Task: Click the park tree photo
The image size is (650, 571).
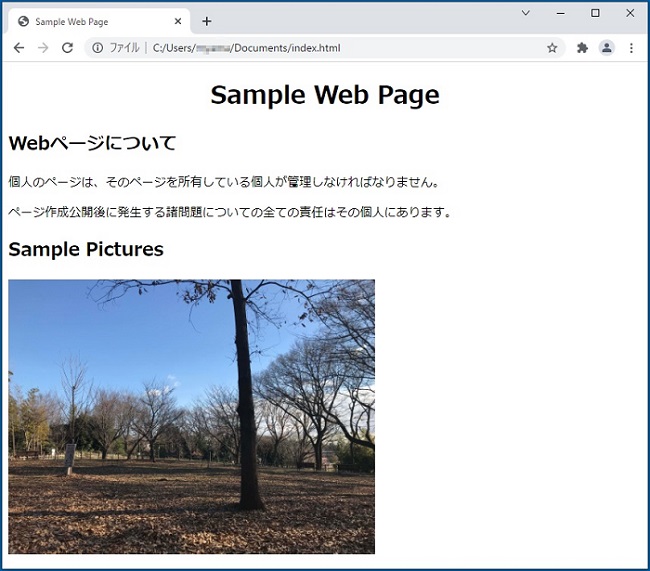Action: (x=191, y=416)
